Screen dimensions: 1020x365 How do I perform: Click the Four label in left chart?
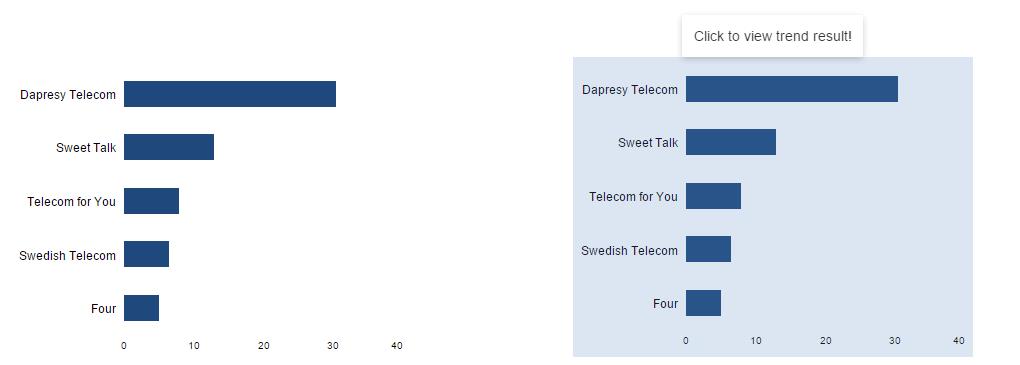[103, 308]
